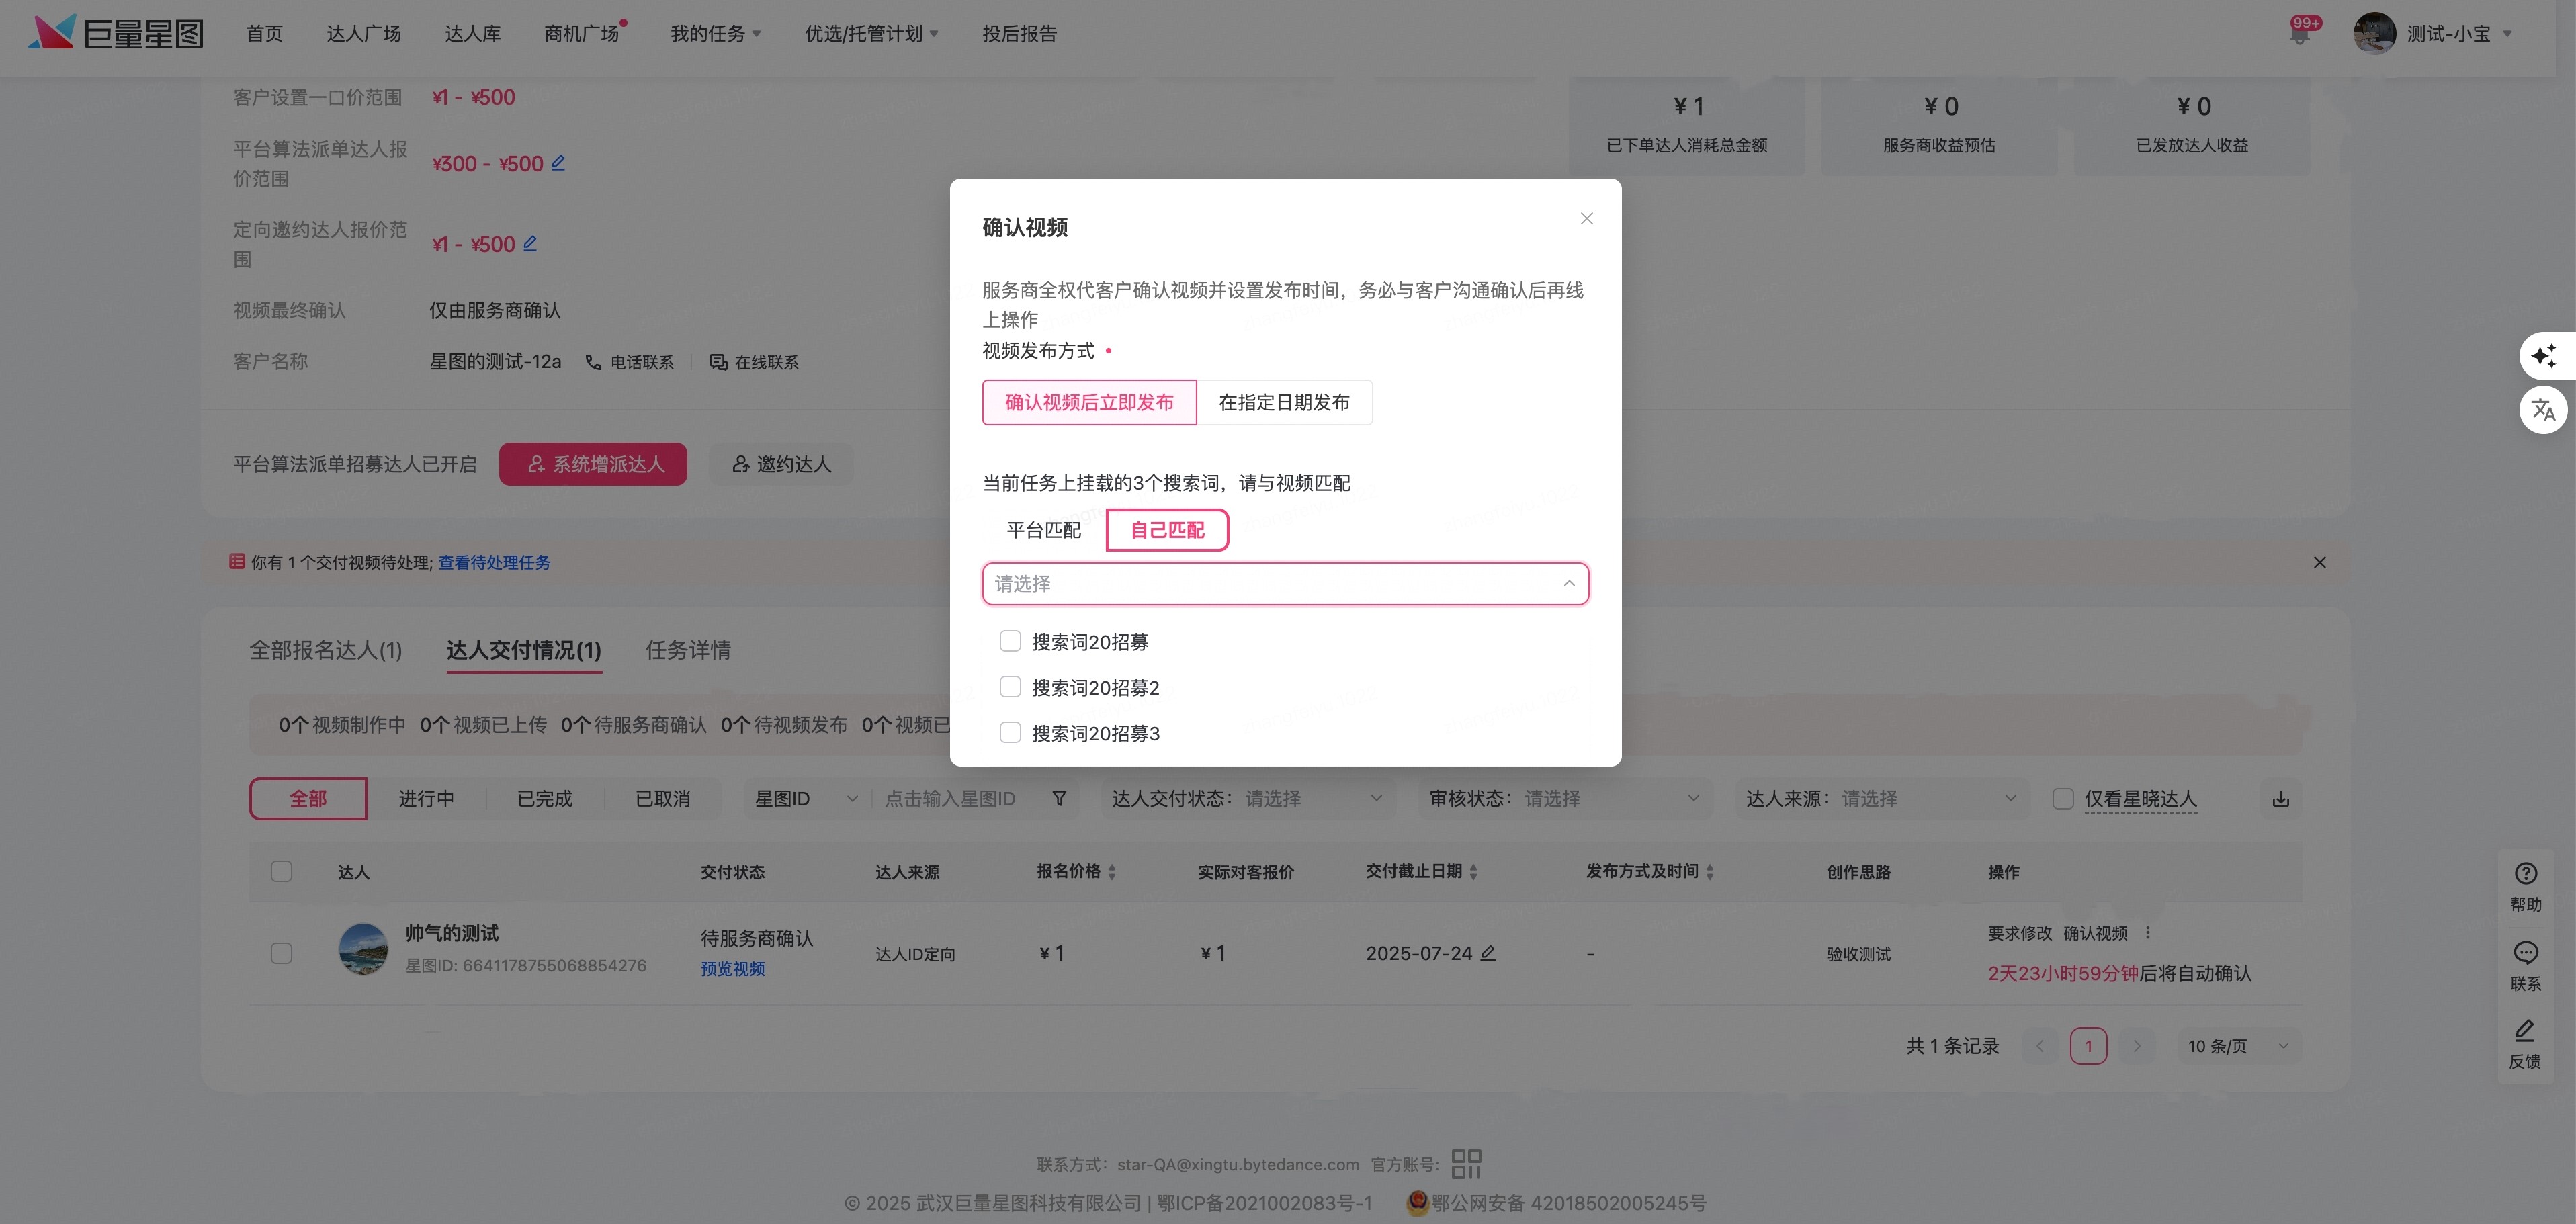
Task: Edit the 2025-07-24 deadline pencil icon
Action: (x=1488, y=953)
